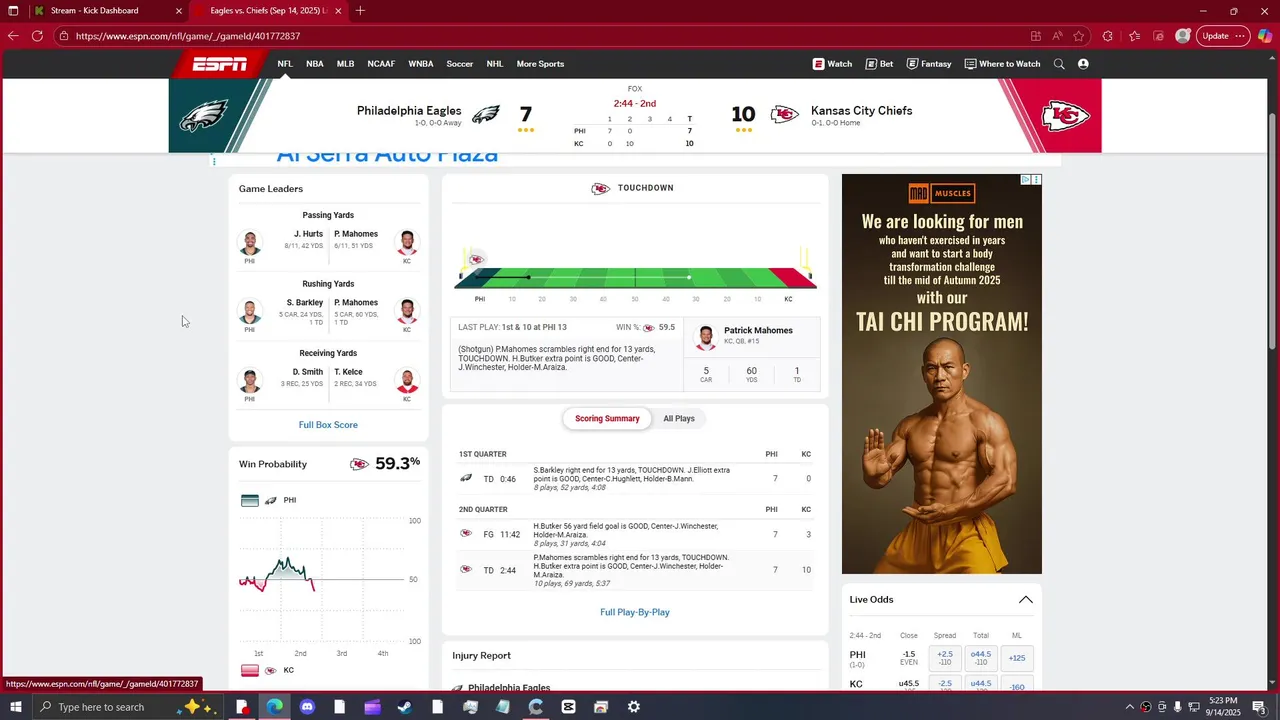
Task: Select the PHI total o44.5 odds box
Action: [981, 658]
